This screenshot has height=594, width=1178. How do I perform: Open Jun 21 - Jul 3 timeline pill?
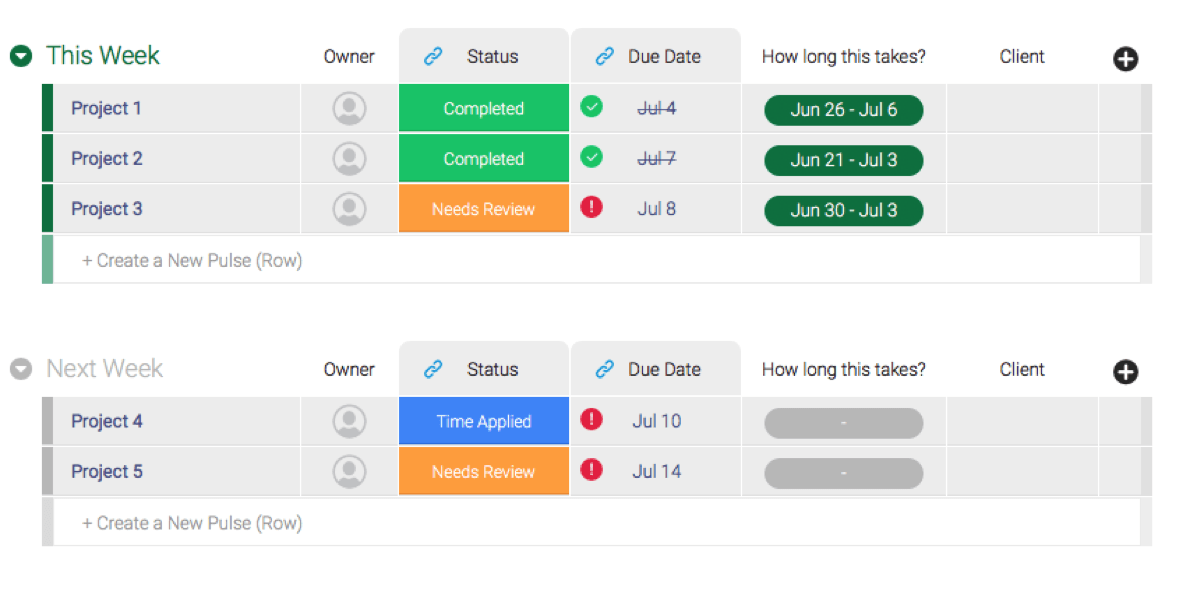coord(844,160)
